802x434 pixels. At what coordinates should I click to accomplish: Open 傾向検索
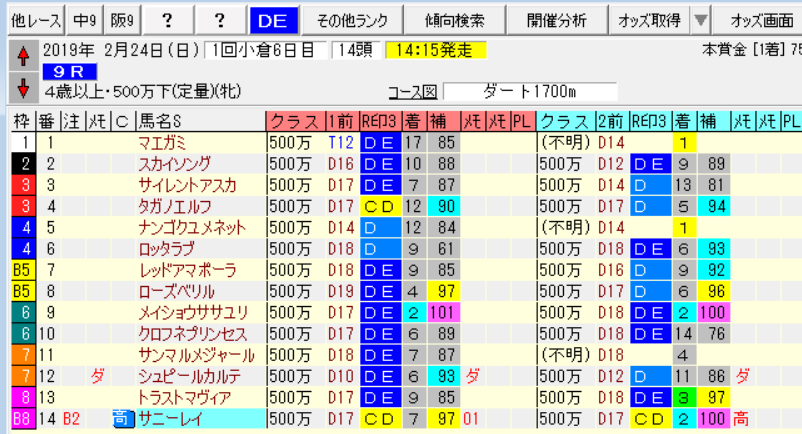click(x=454, y=21)
